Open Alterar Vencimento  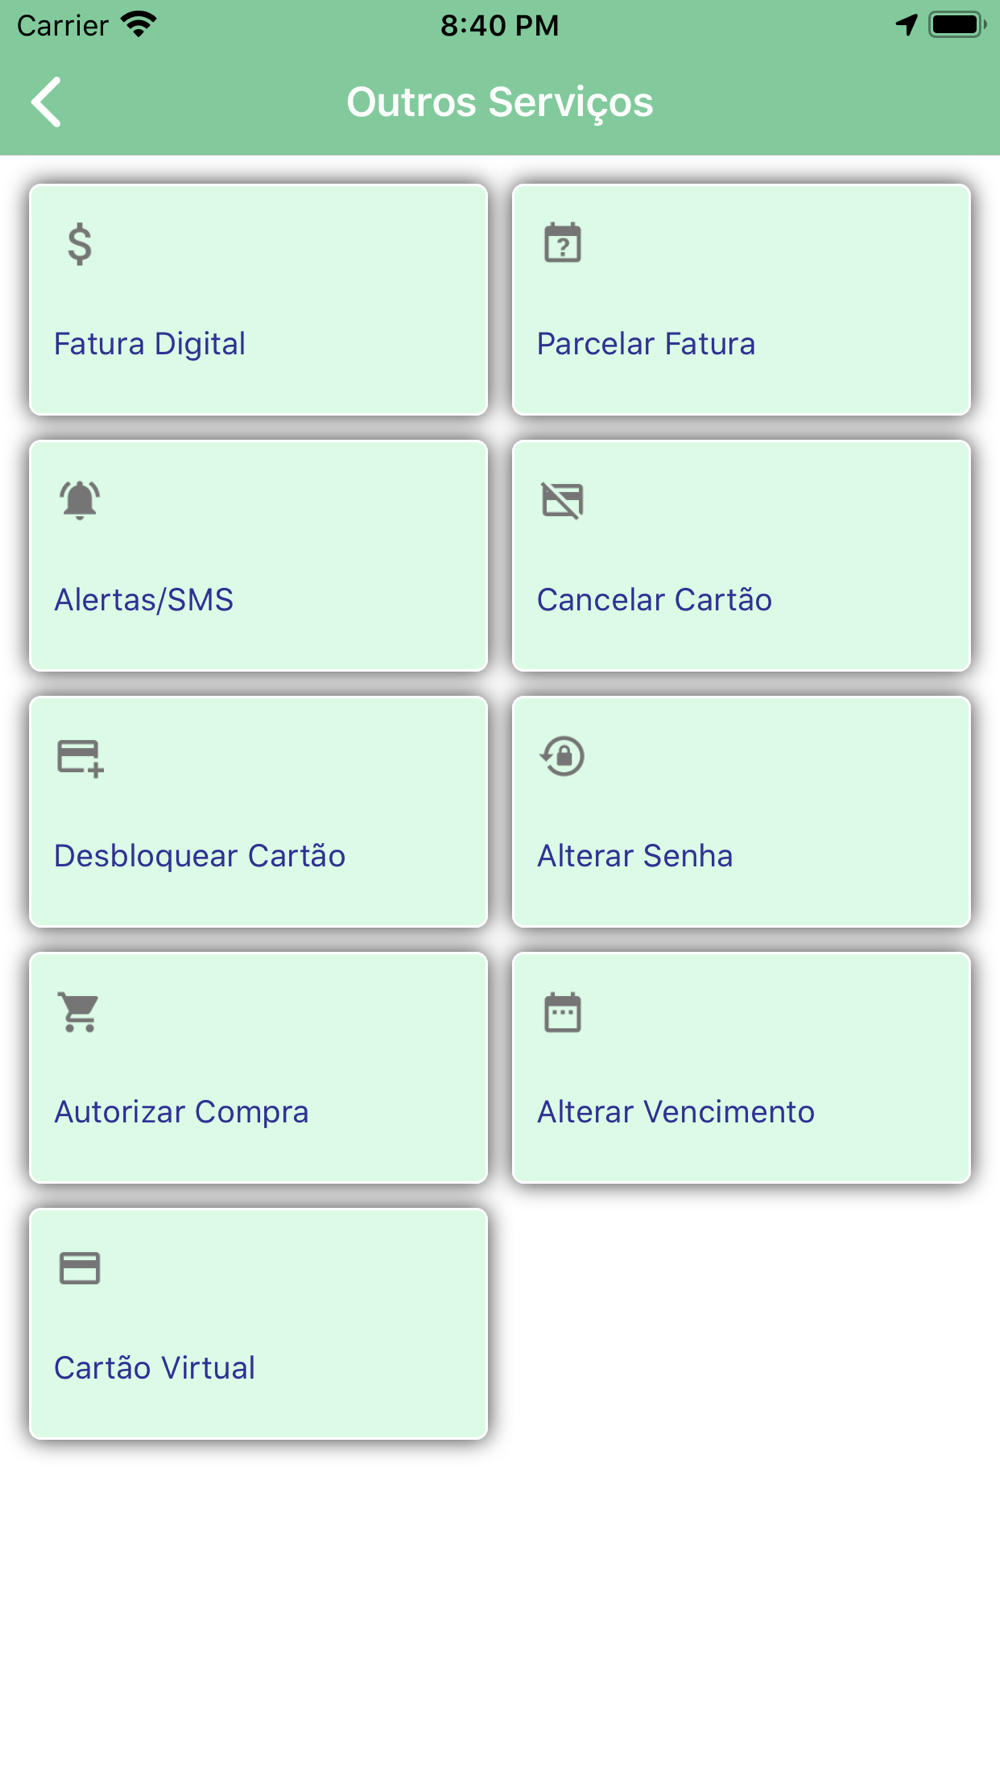pyautogui.click(x=742, y=1068)
